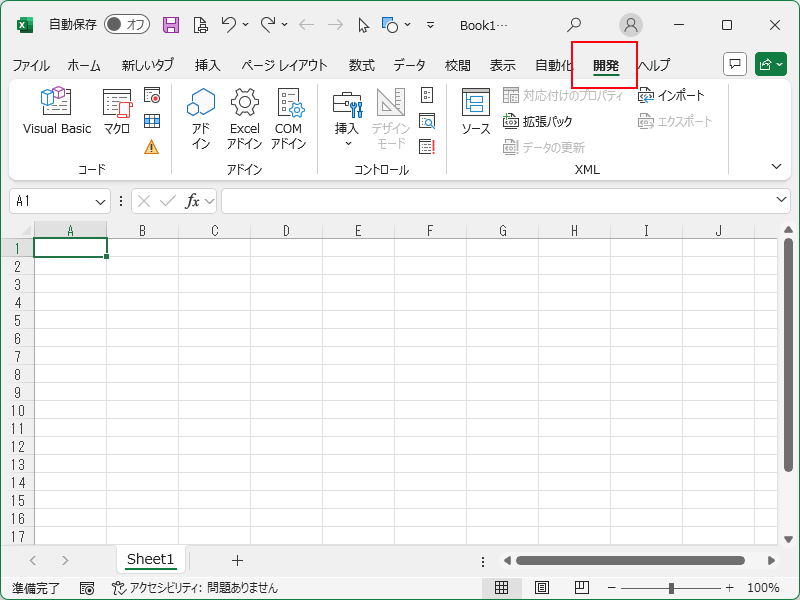This screenshot has width=800, height=600.
Task: Click inside the formula bar
Action: [x=498, y=201]
